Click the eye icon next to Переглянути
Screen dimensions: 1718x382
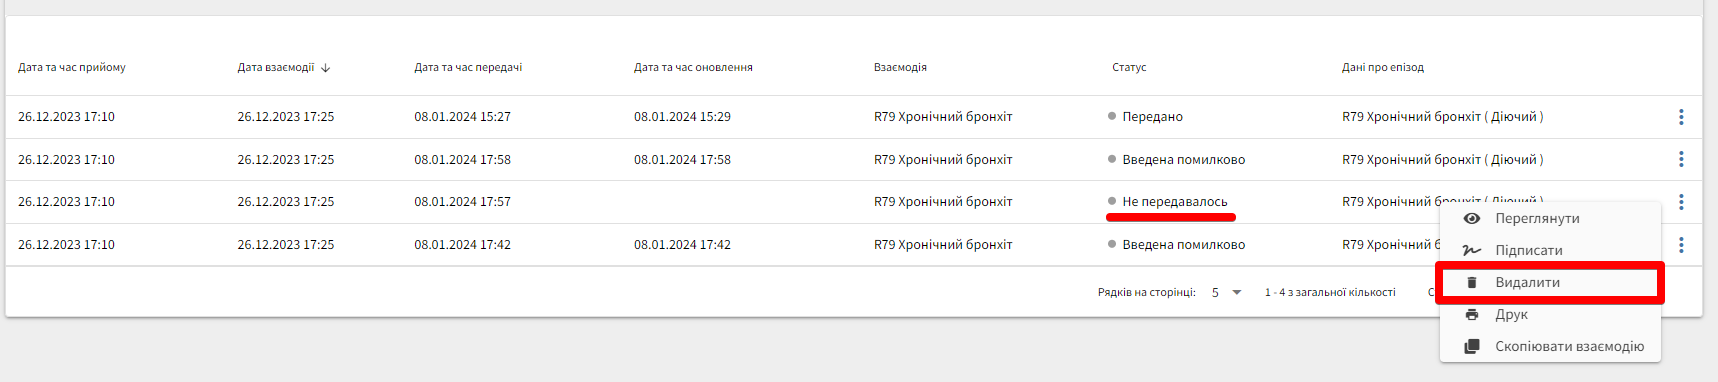(x=1471, y=218)
